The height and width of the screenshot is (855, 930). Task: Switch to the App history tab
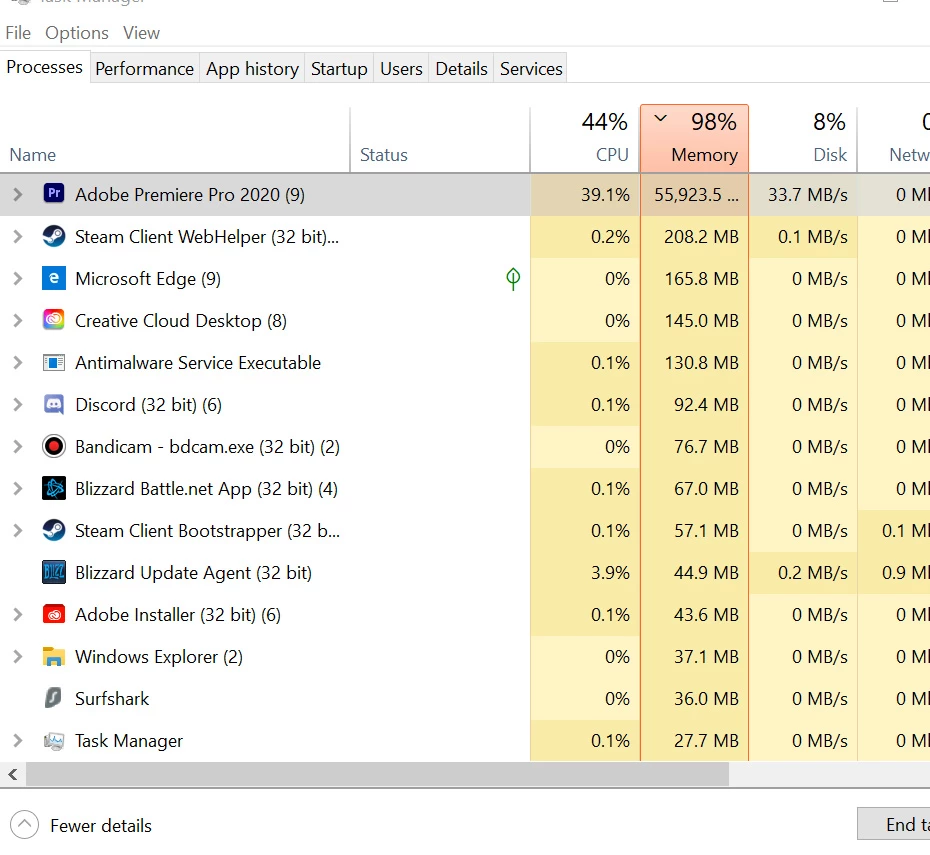[x=252, y=69]
